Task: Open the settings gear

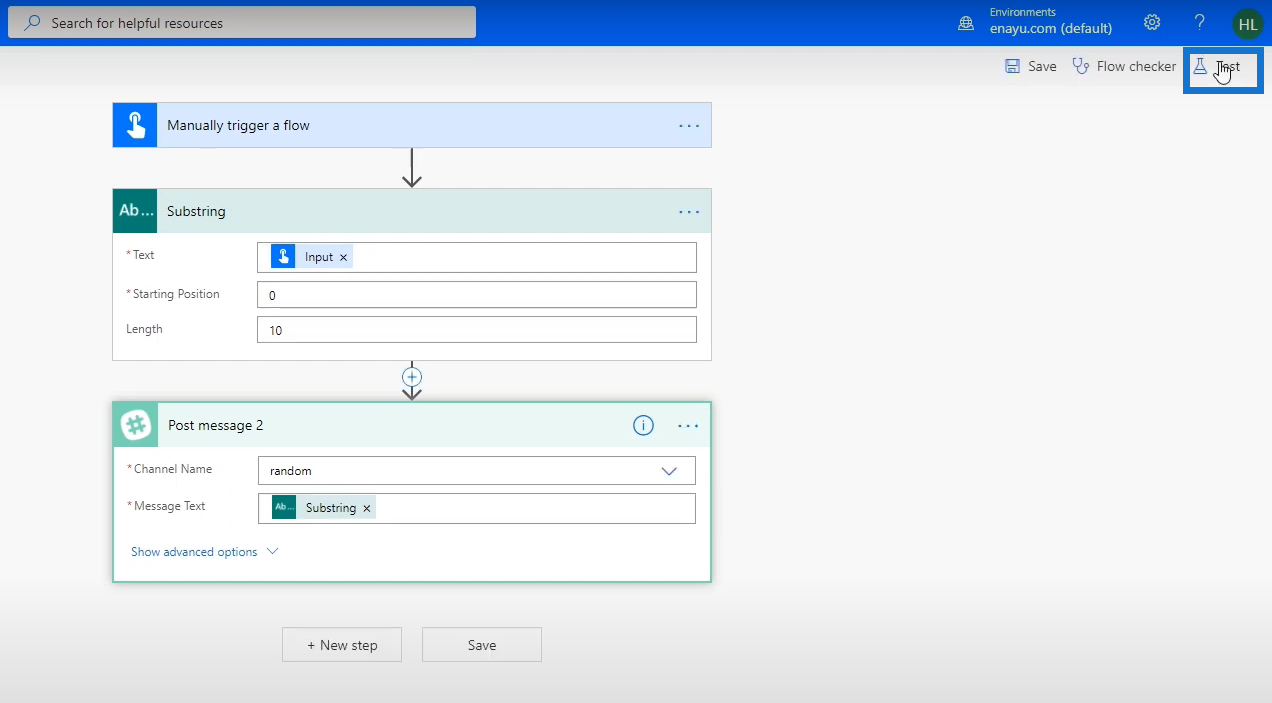Action: (x=1152, y=22)
